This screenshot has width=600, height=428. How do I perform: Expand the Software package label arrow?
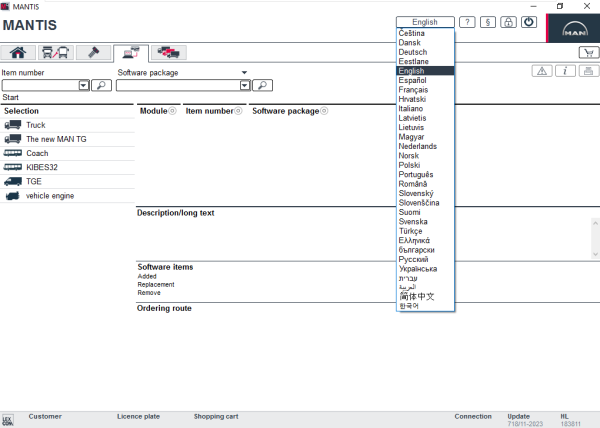[244, 73]
